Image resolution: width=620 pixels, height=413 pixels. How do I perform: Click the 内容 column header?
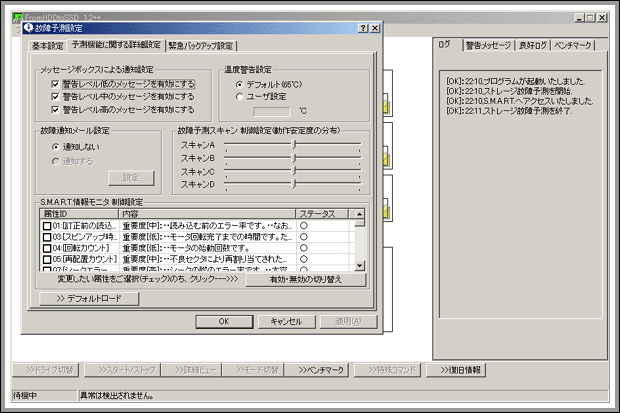click(207, 214)
